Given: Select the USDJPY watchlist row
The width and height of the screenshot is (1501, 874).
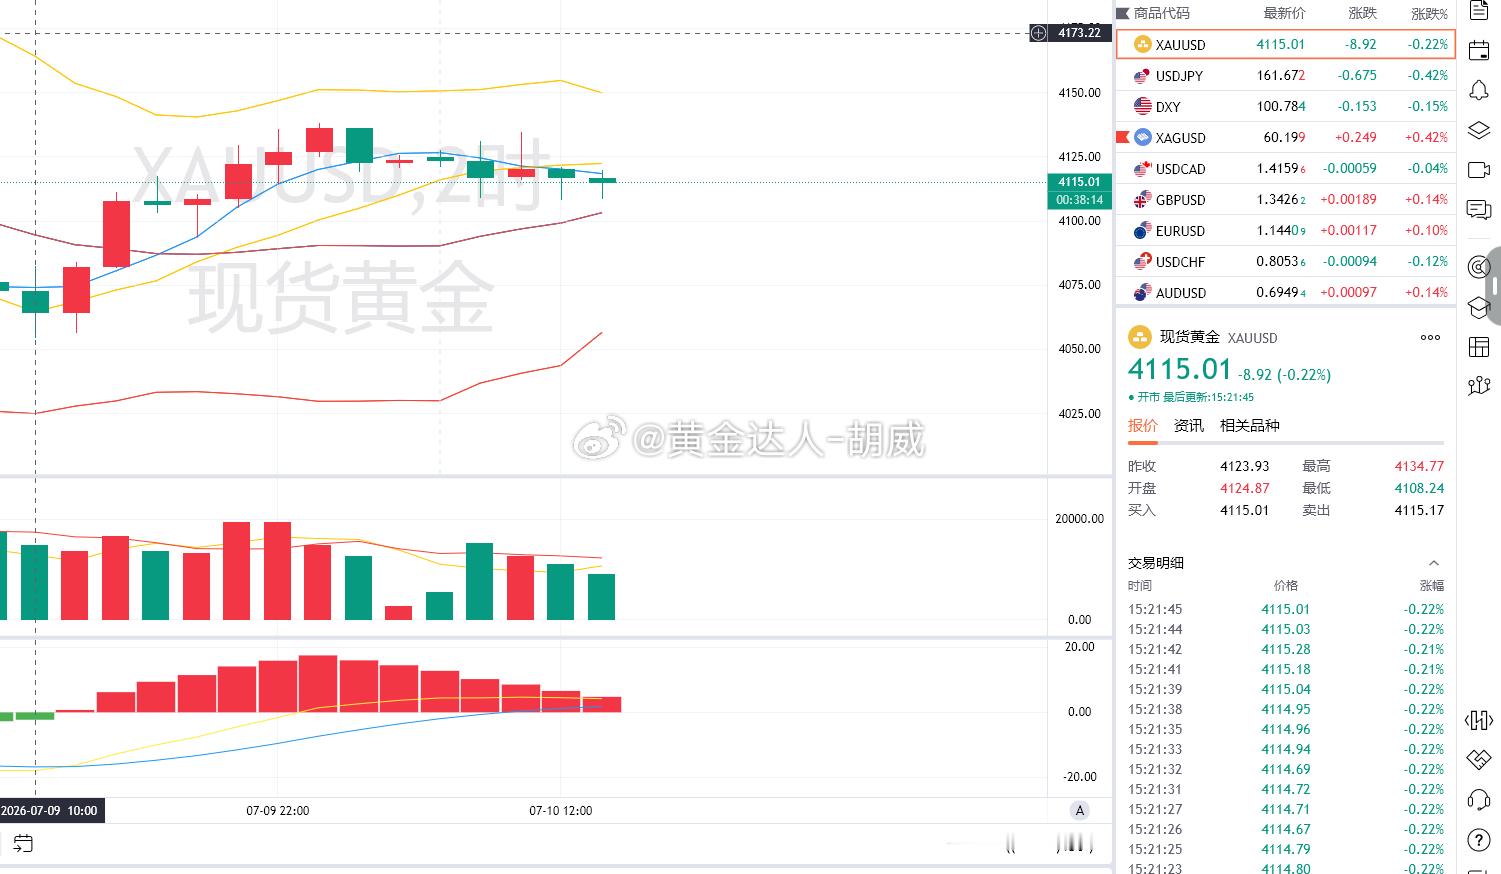Looking at the screenshot, I should (1285, 75).
